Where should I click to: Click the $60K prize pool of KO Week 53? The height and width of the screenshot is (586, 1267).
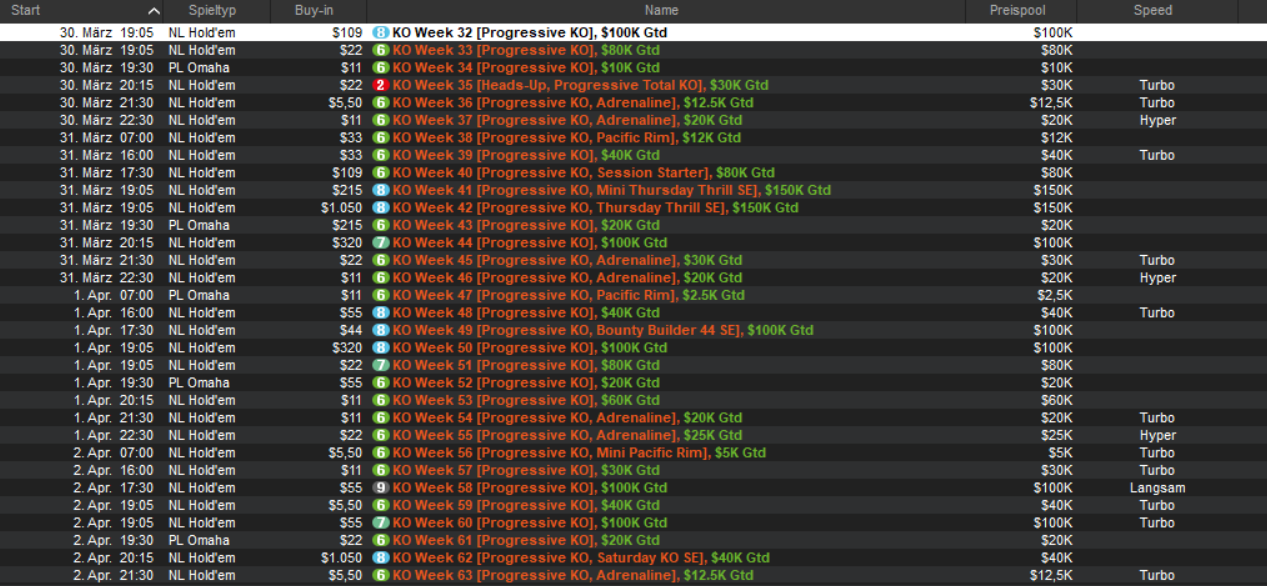click(x=1057, y=400)
